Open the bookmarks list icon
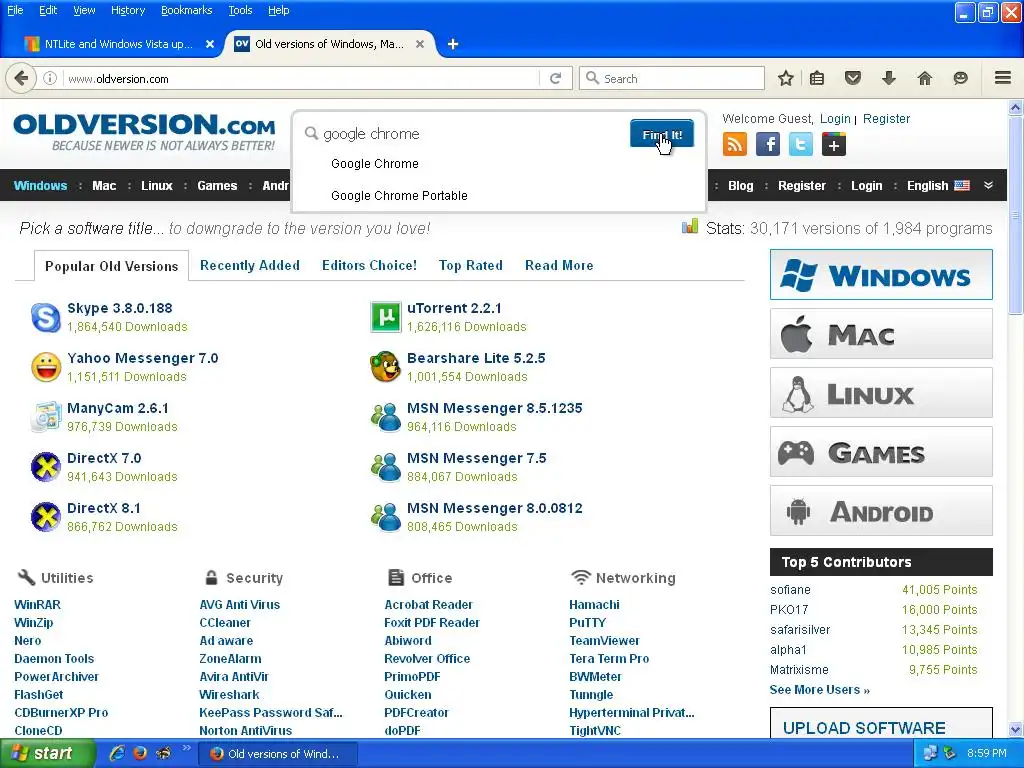This screenshot has height=768, width=1024. tap(817, 78)
